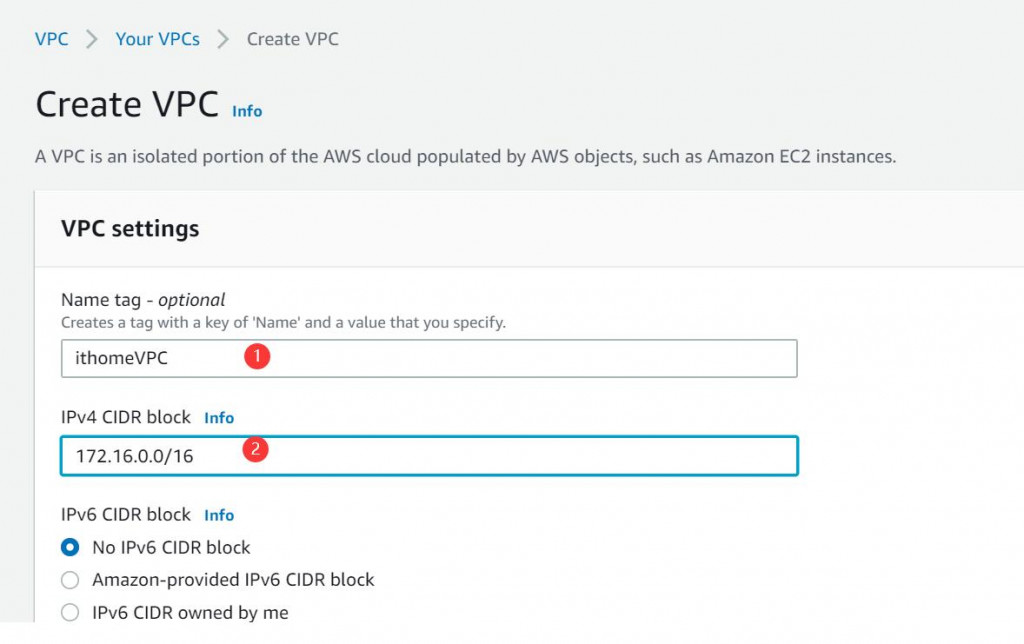Click the VPC settings panel header
1024x644 pixels.
[x=130, y=229]
